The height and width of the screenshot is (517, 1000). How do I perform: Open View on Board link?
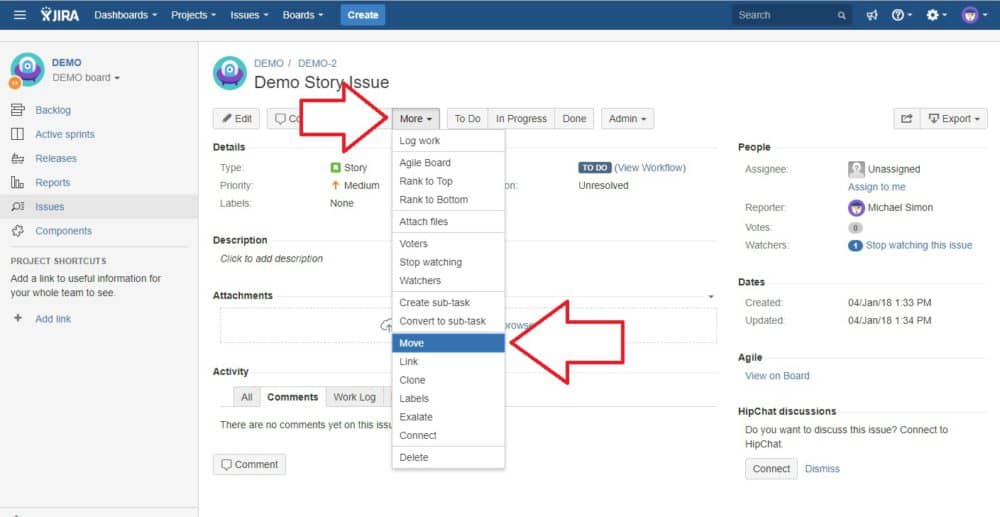tap(777, 376)
